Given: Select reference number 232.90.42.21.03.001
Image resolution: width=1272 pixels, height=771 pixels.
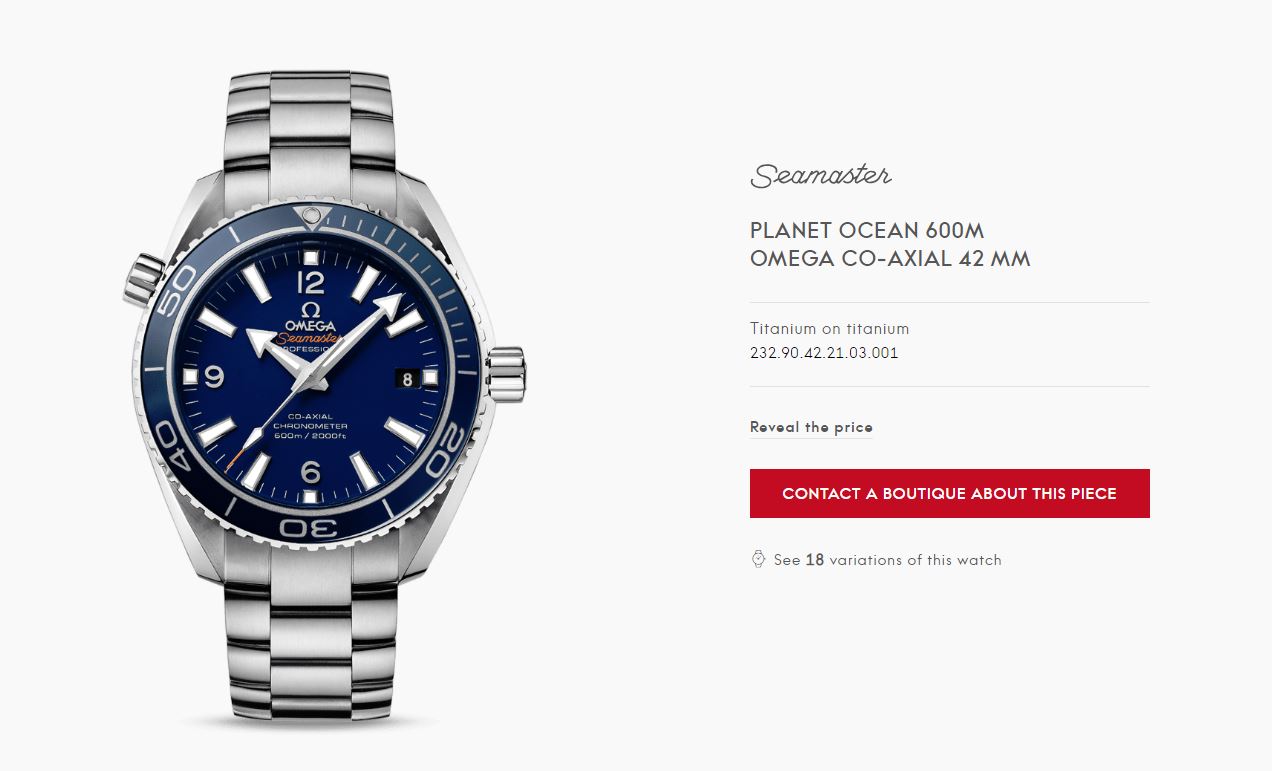Looking at the screenshot, I should point(824,353).
